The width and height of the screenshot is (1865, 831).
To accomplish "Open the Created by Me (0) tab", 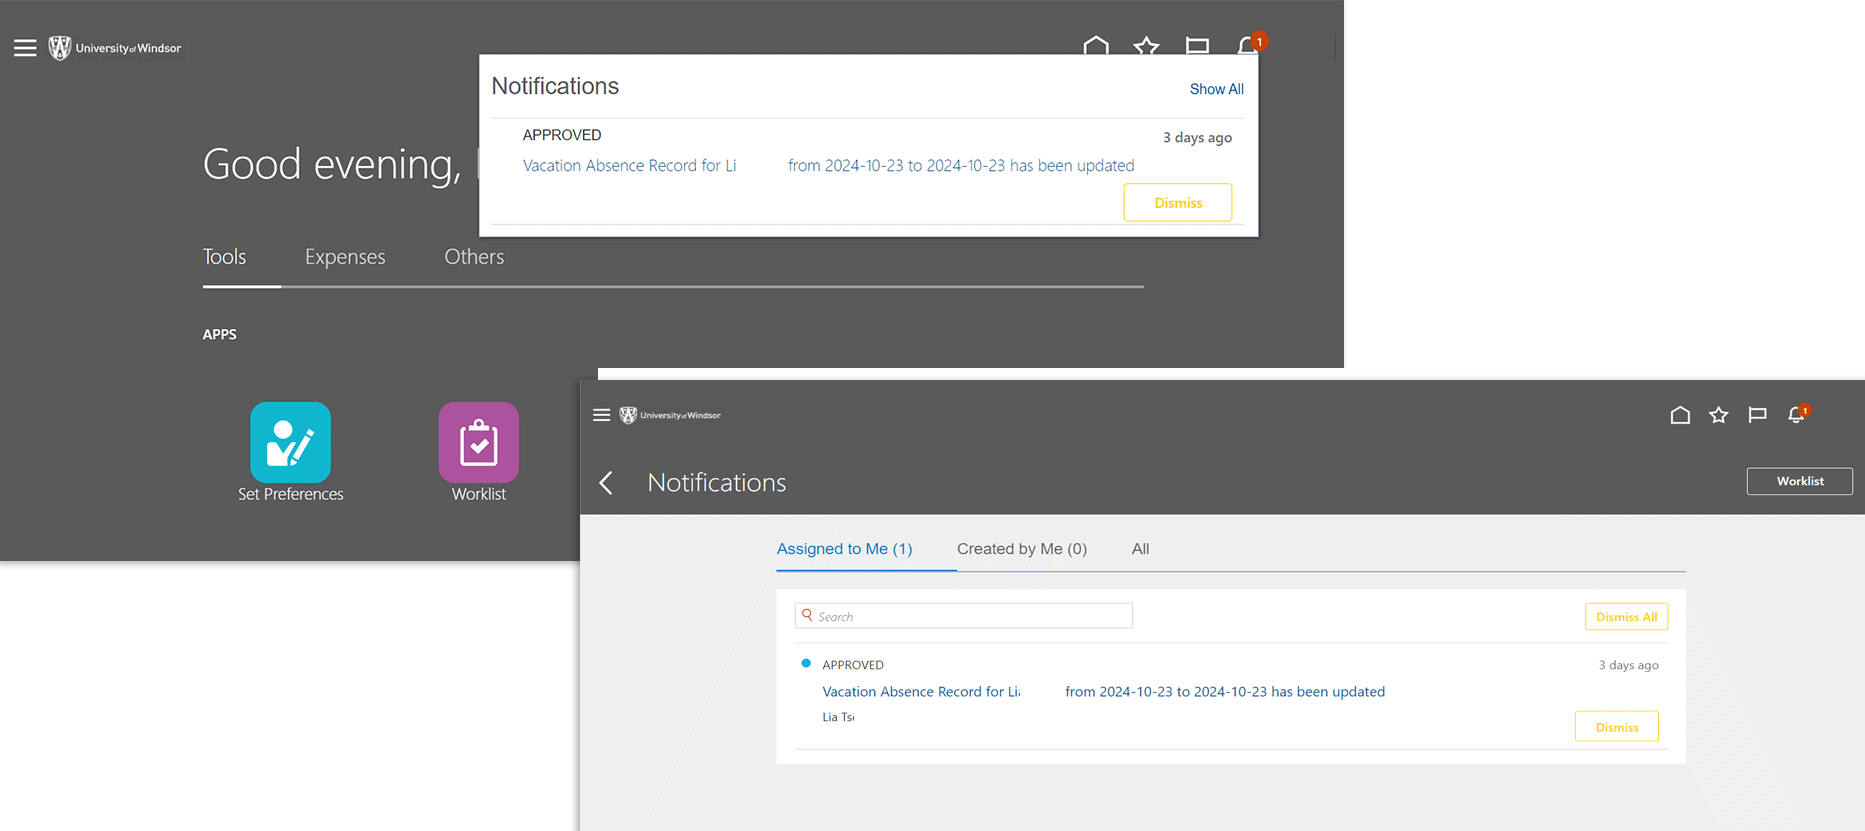I will [x=1021, y=549].
